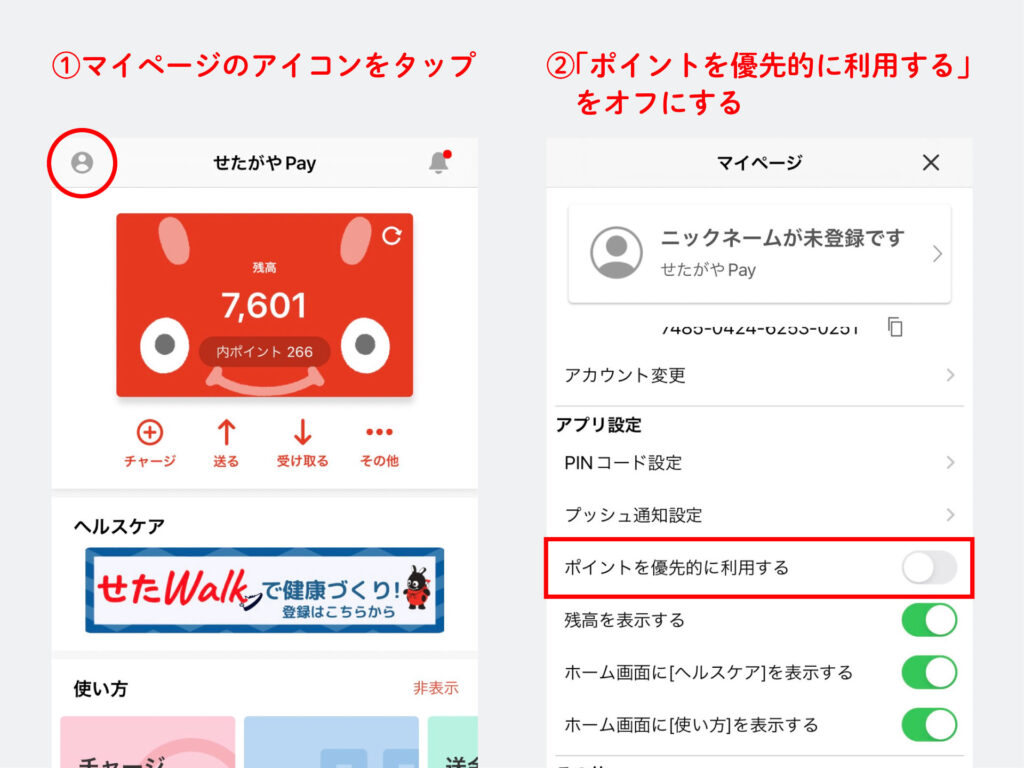Expand アカウント変更 row

point(759,376)
